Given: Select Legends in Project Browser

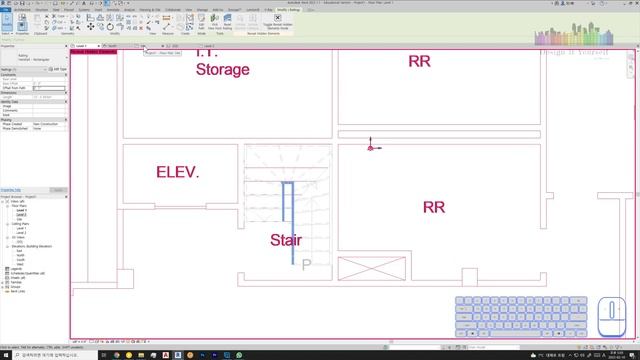Looking at the screenshot, I should tap(16, 269).
